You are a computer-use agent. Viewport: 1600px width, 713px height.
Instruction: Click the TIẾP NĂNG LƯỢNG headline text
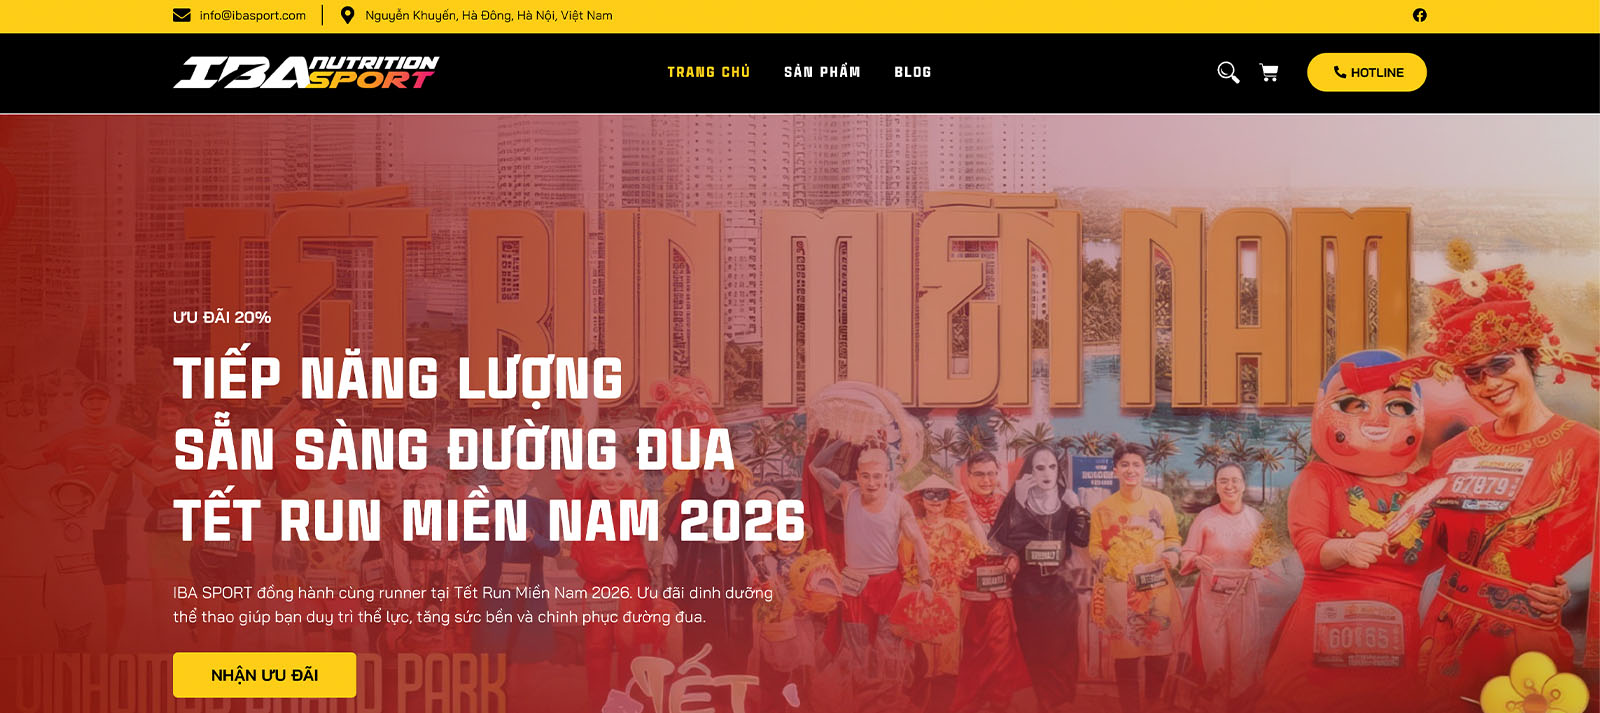tap(398, 378)
